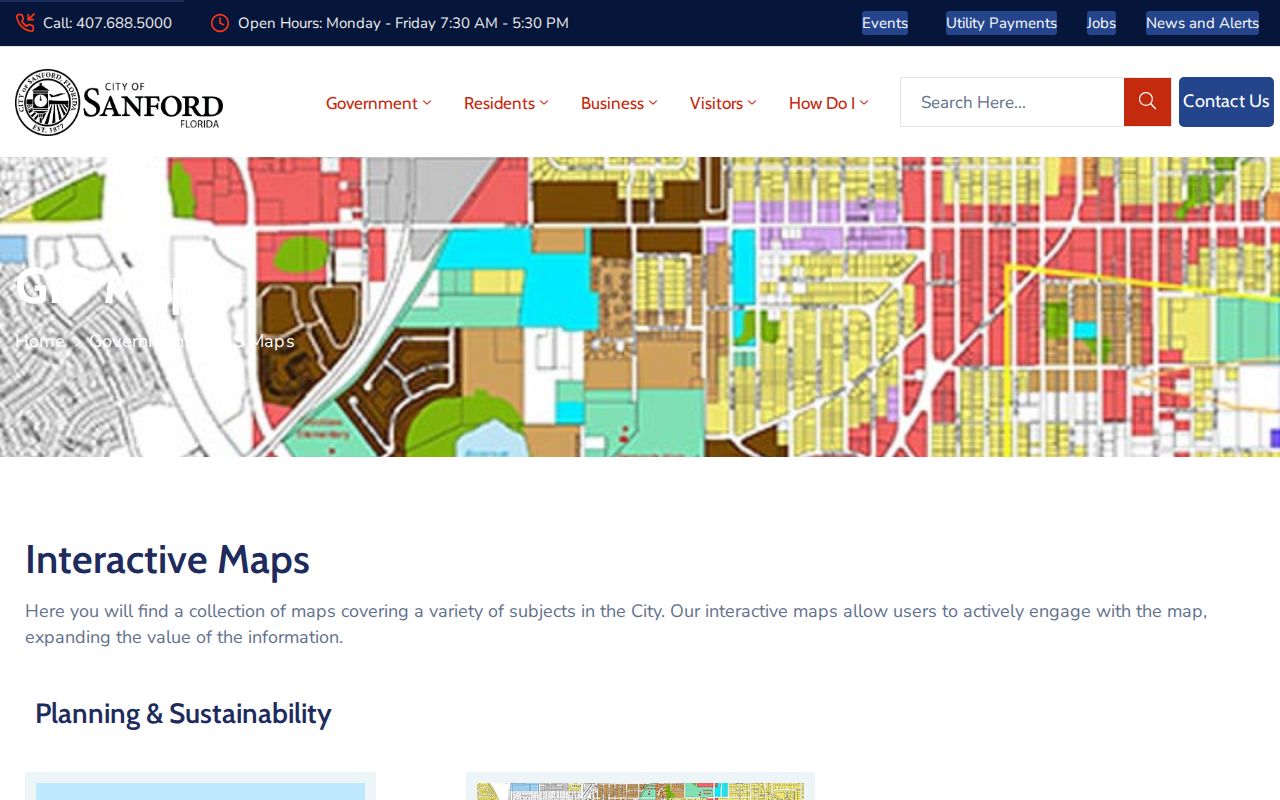Open News and Alerts
1280x800 pixels.
pos(1202,23)
